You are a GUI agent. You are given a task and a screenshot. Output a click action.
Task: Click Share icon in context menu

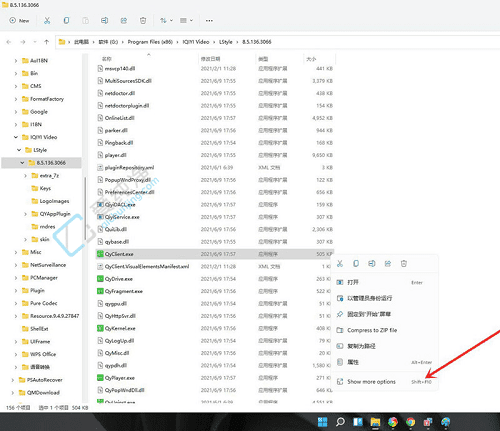(388, 264)
